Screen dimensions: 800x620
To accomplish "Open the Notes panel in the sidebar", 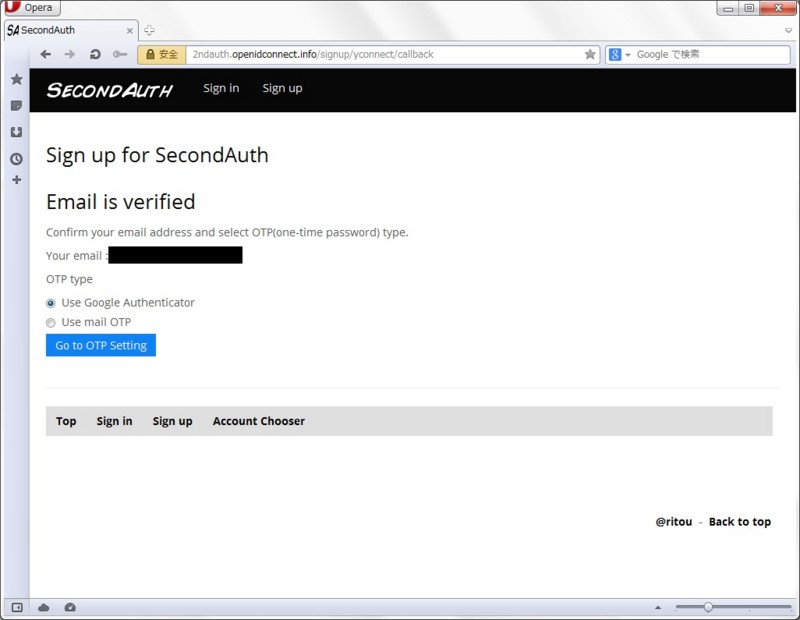I will [16, 106].
